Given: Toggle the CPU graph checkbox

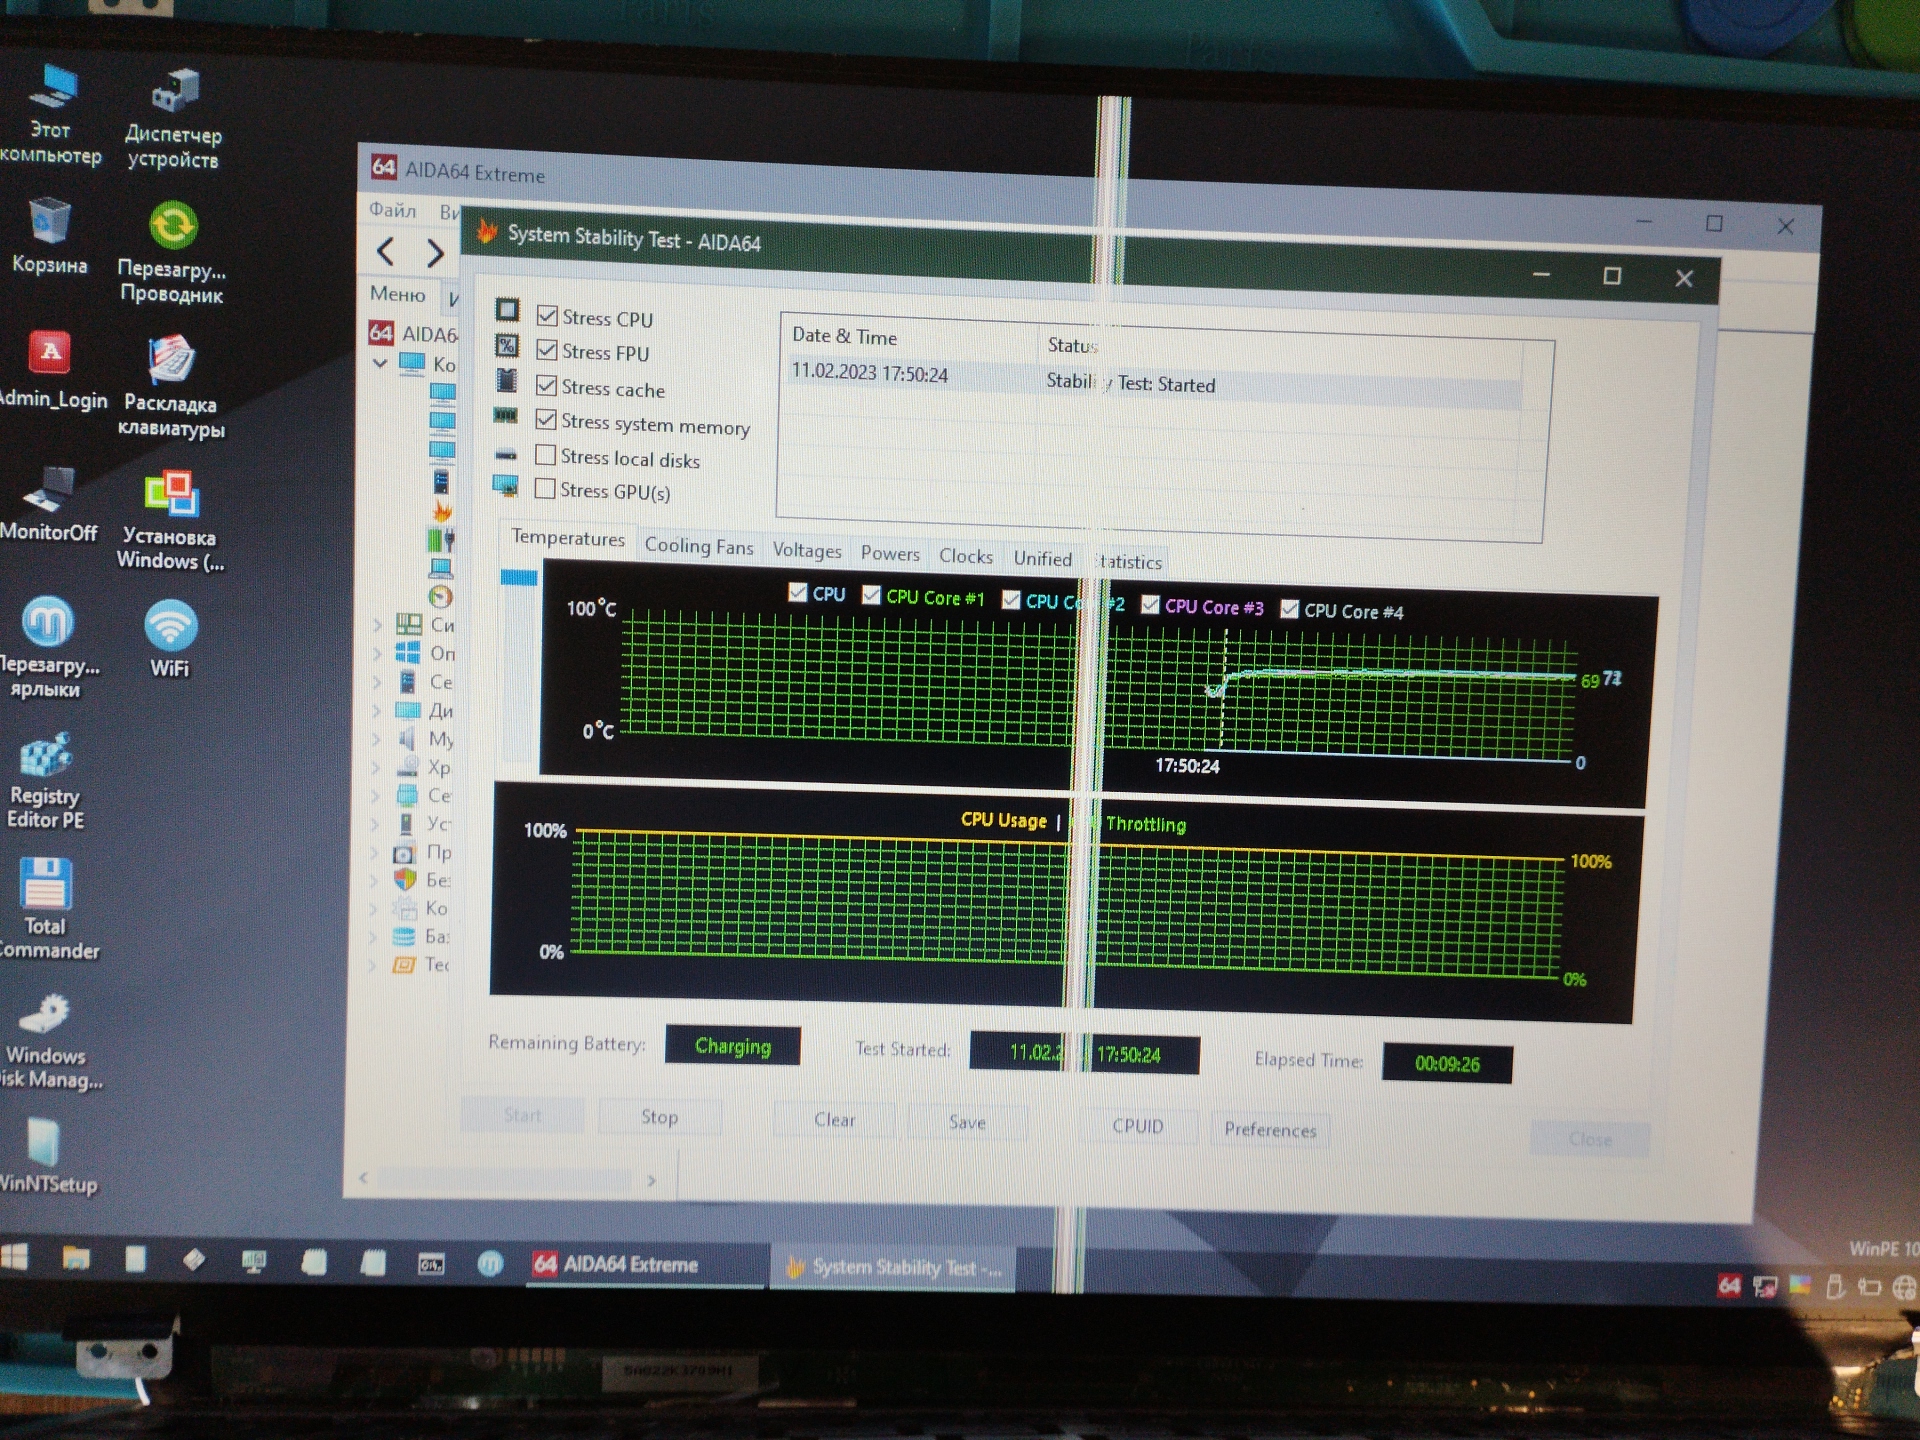Looking at the screenshot, I should (797, 592).
